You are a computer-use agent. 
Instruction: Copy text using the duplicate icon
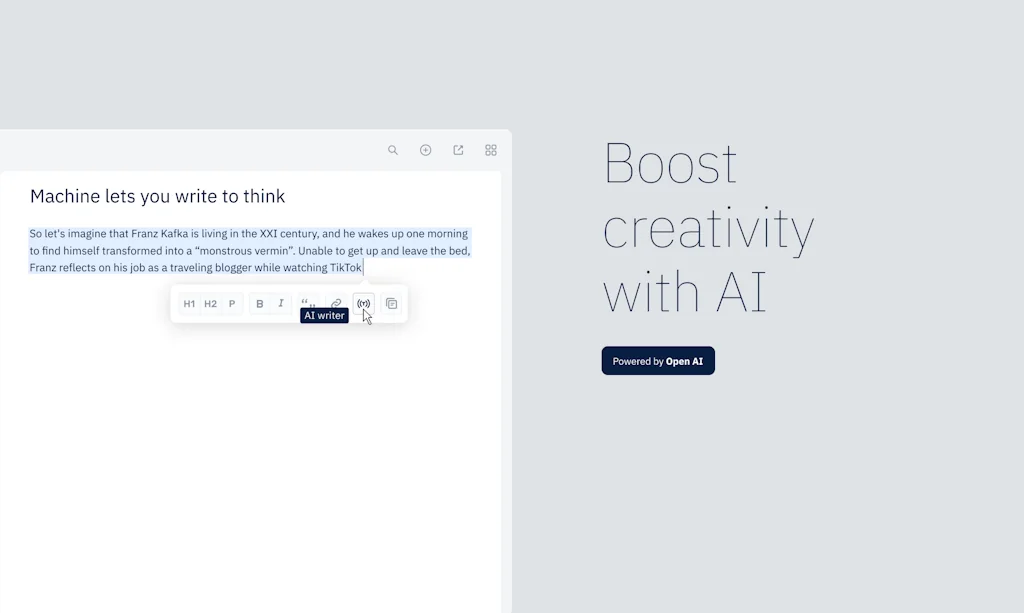click(391, 303)
